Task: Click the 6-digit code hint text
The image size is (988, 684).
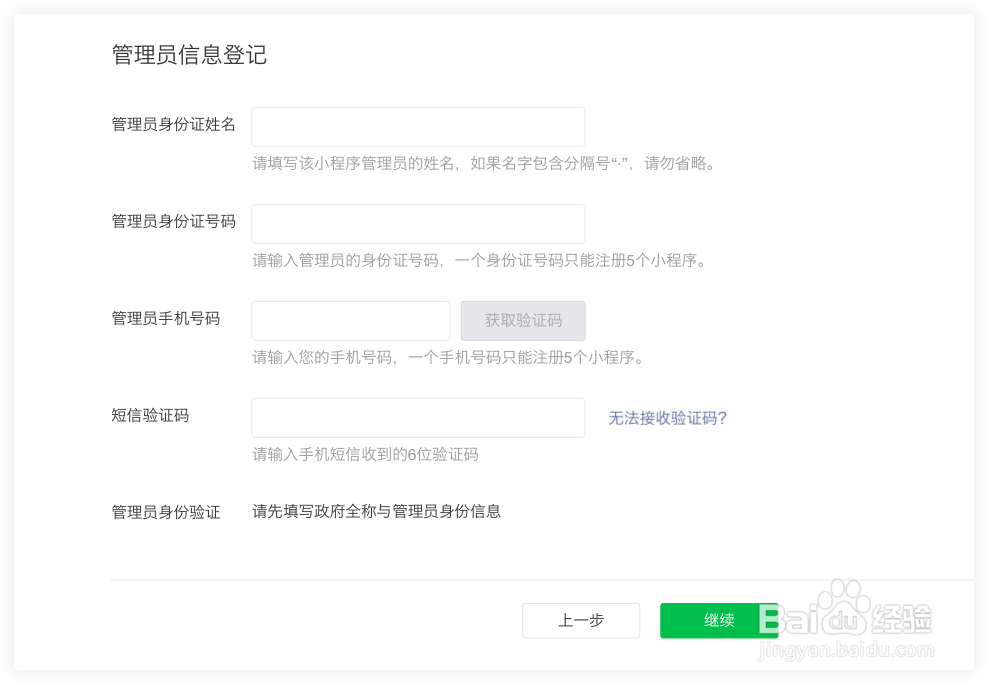Action: [x=363, y=454]
